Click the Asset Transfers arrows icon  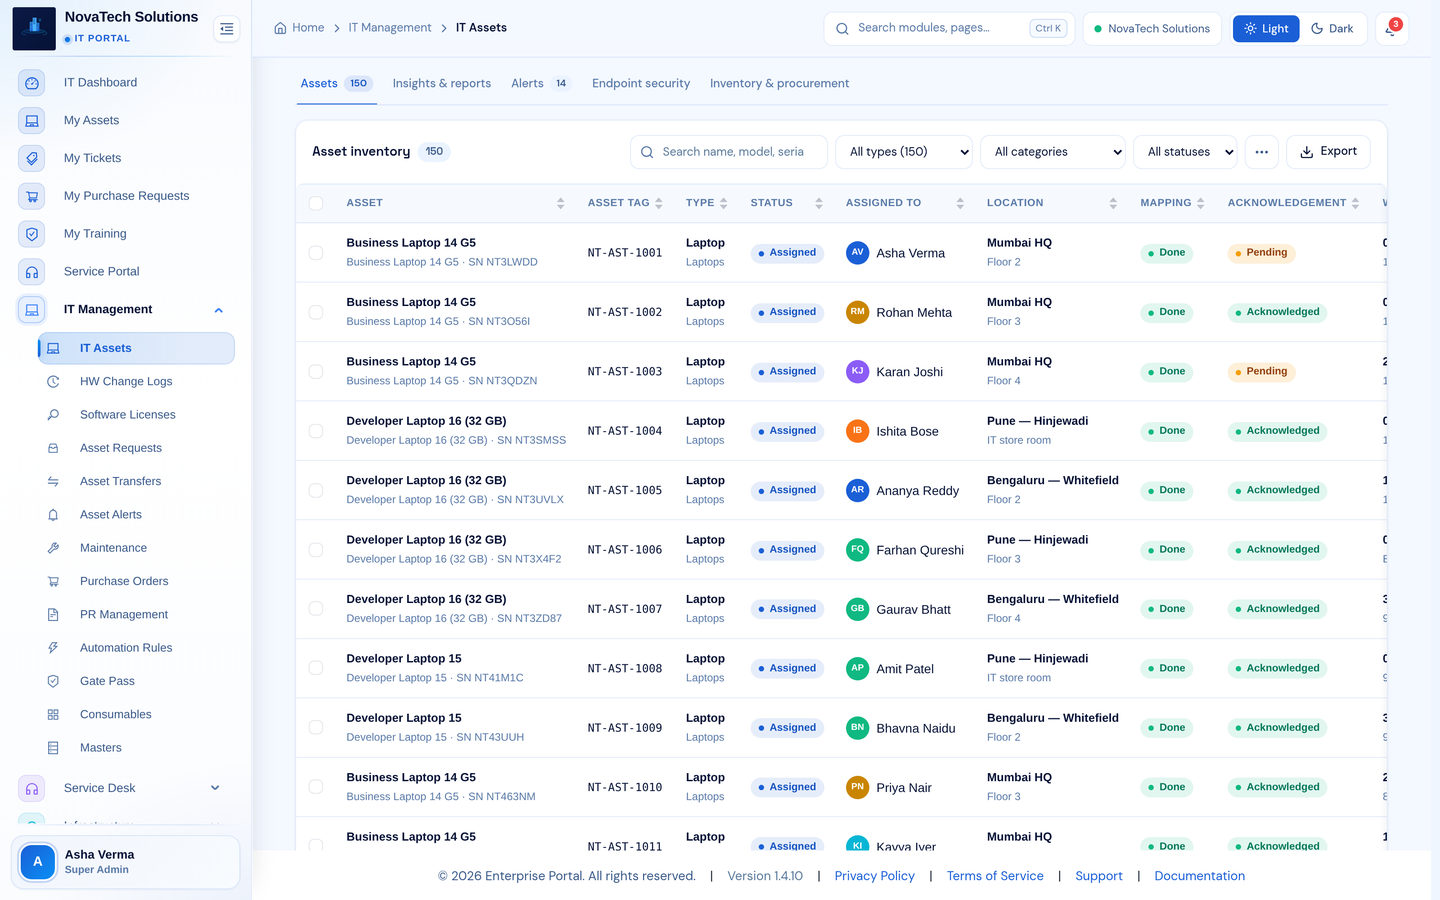point(53,481)
